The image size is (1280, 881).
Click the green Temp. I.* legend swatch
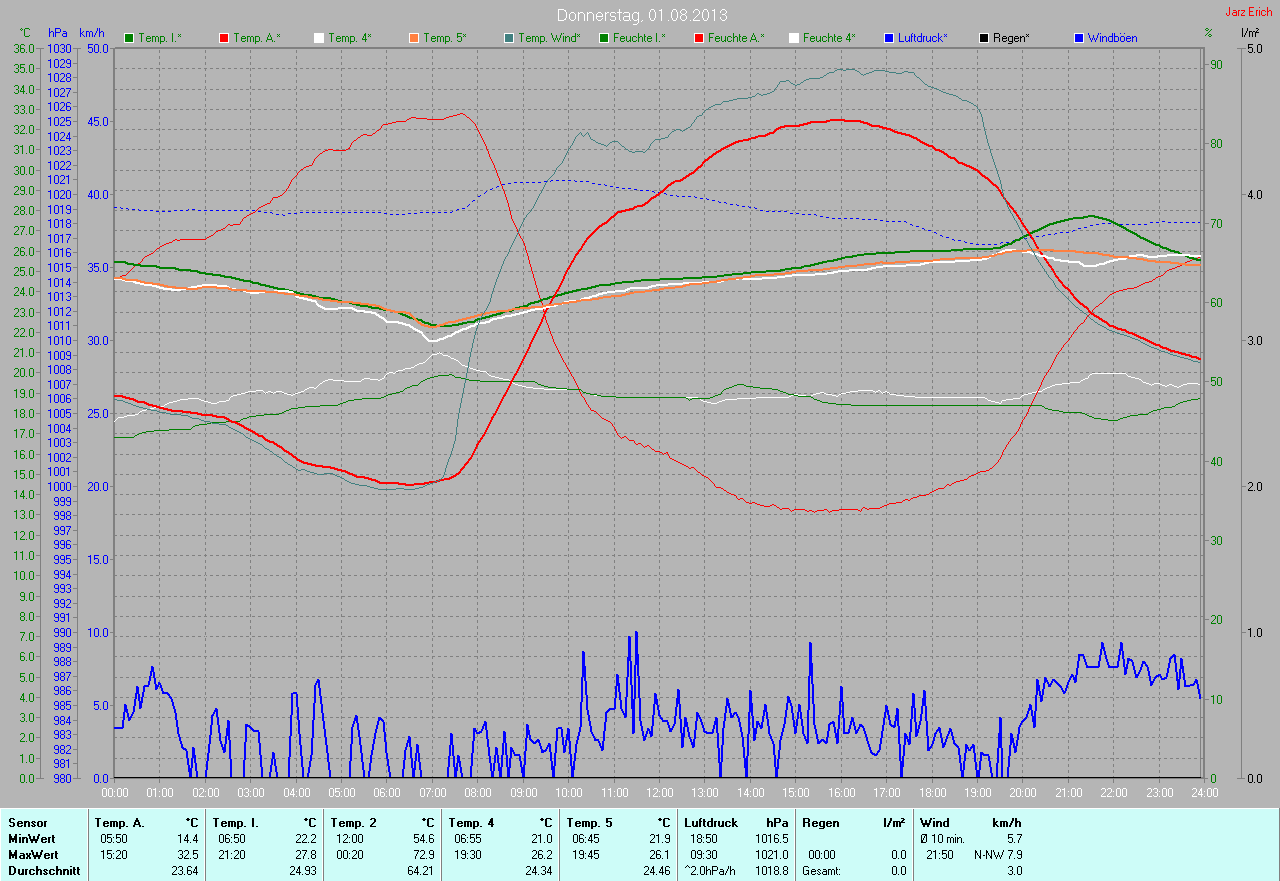click(129, 38)
